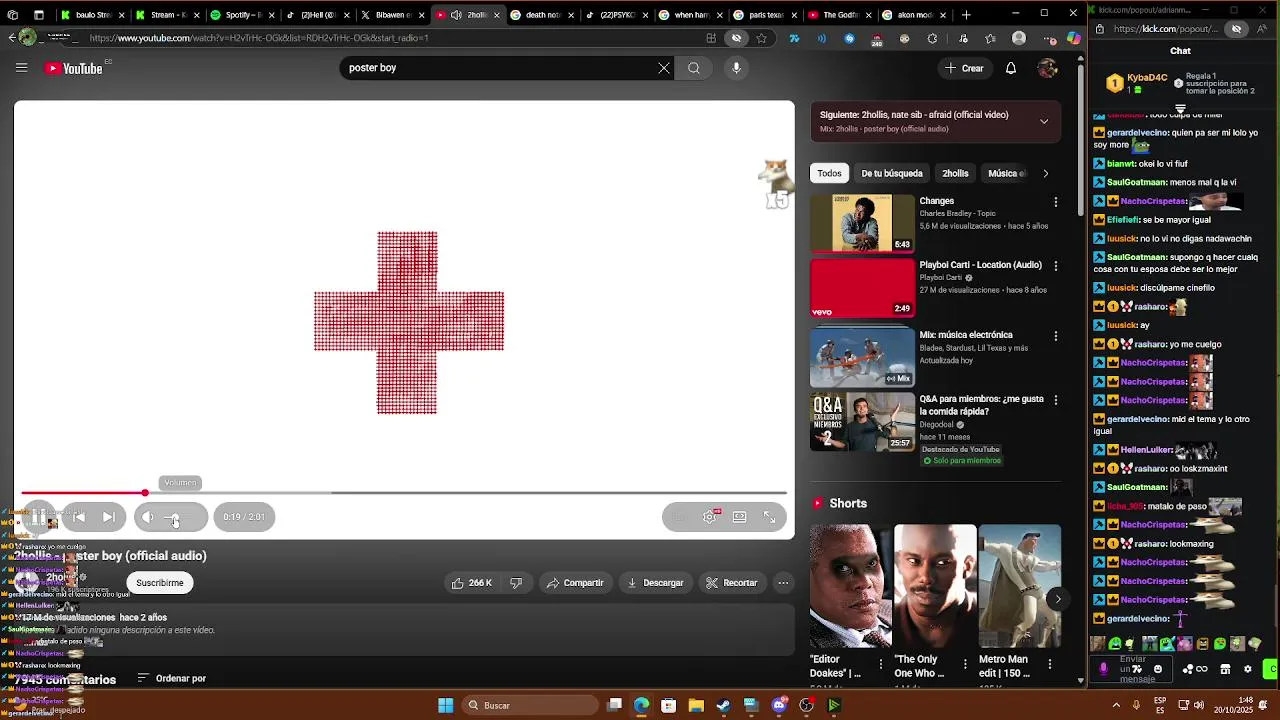The height and width of the screenshot is (720, 1280).
Task: Toggle theater mode in the player
Action: [739, 517]
